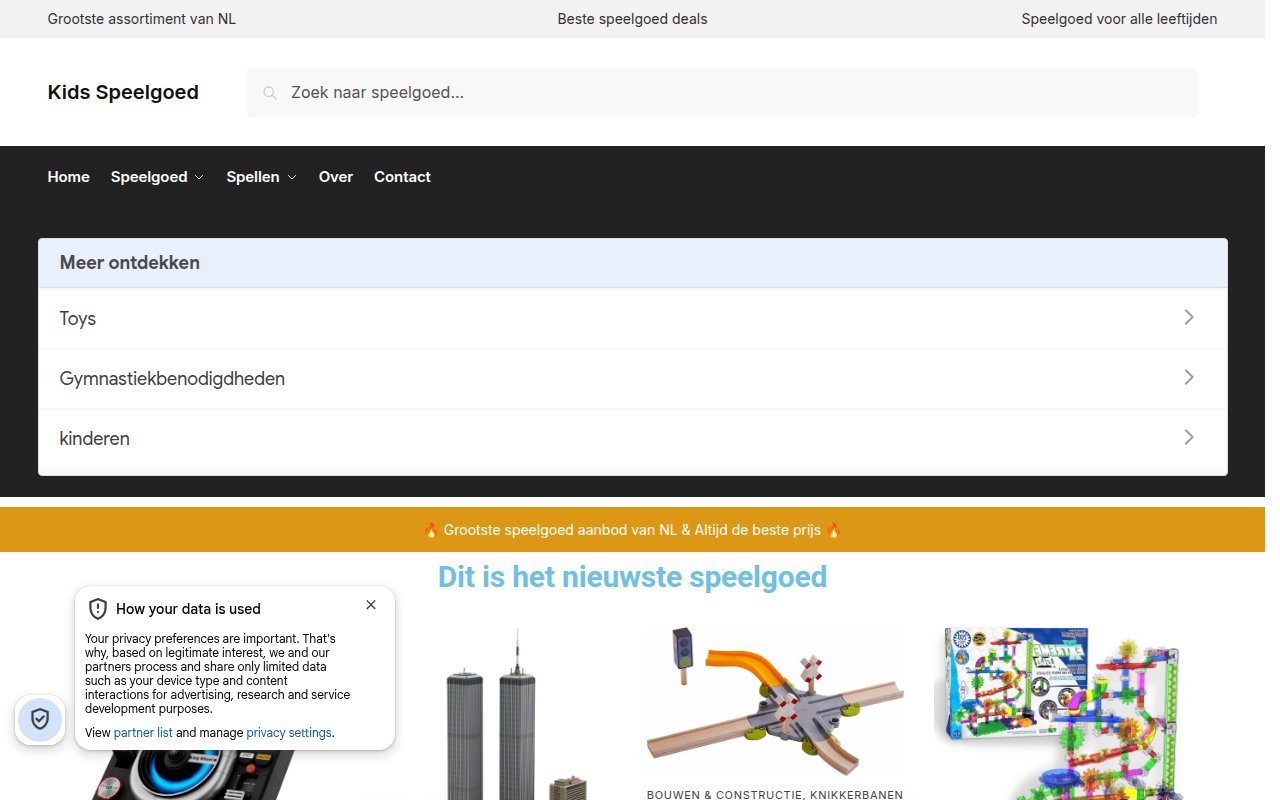Go to the Home menu item
Image resolution: width=1280 pixels, height=800 pixels.
pyautogui.click(x=69, y=177)
